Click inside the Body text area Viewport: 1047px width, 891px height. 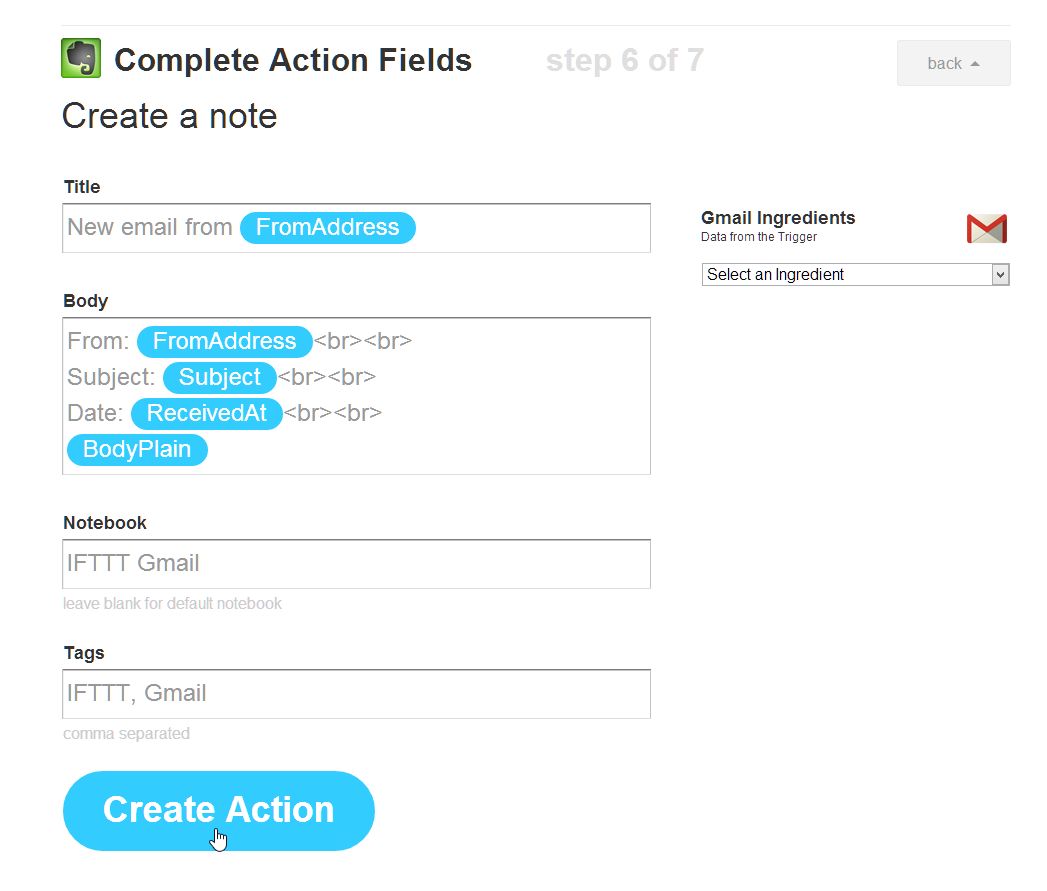coord(357,396)
